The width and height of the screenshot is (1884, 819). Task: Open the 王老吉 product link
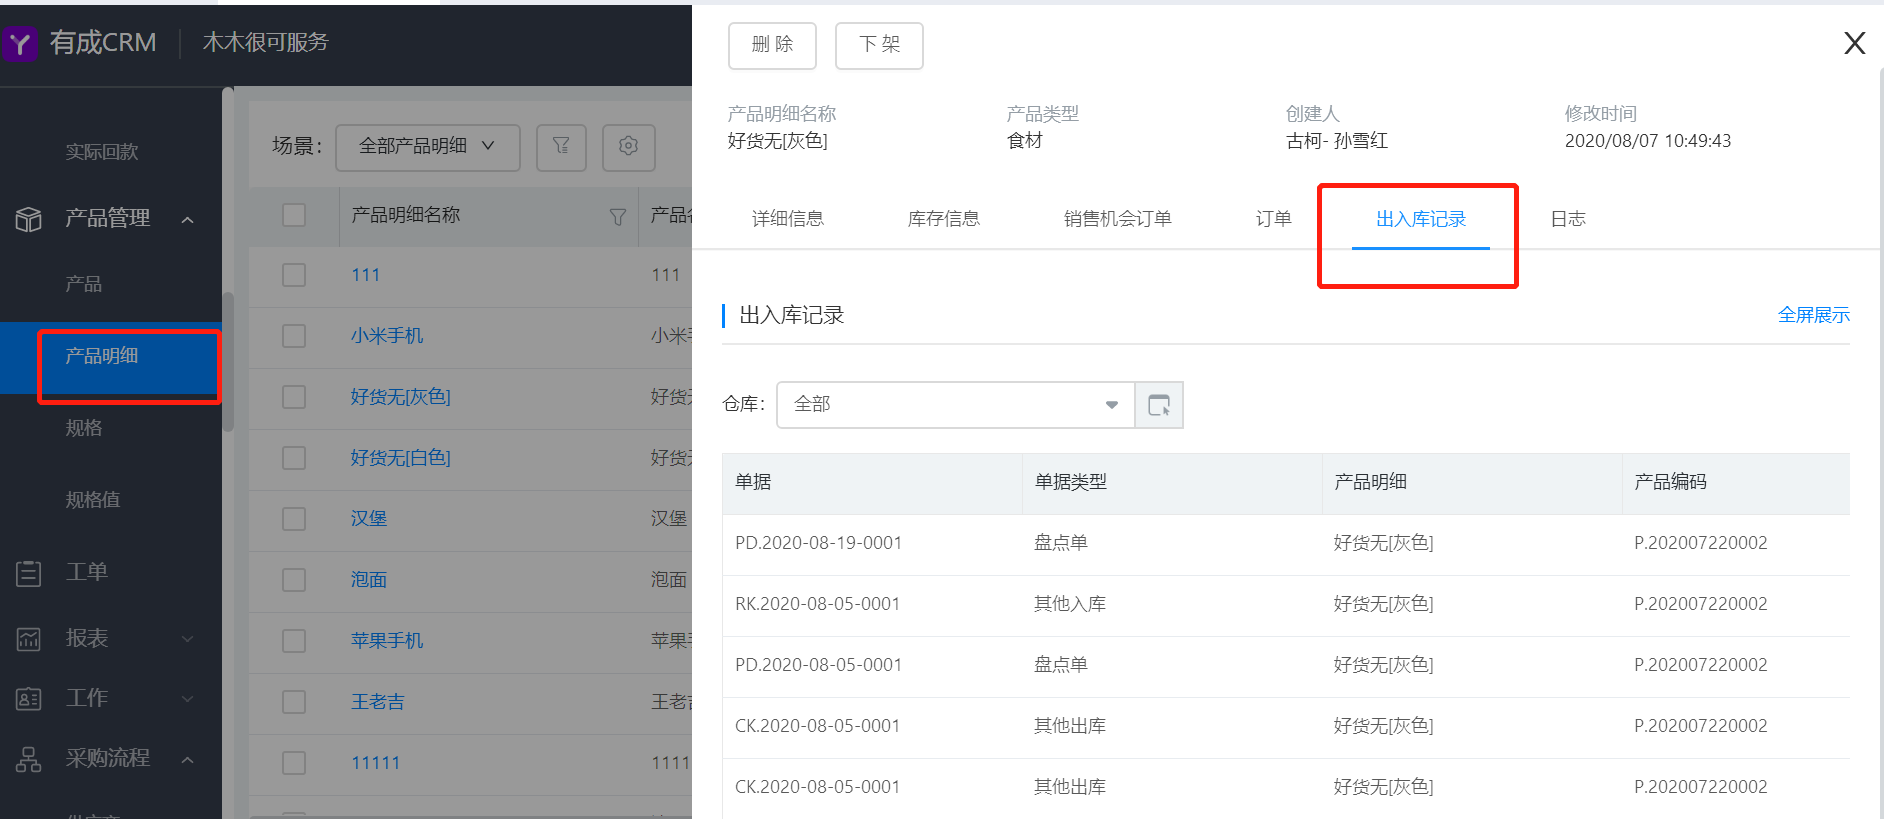pos(378,702)
